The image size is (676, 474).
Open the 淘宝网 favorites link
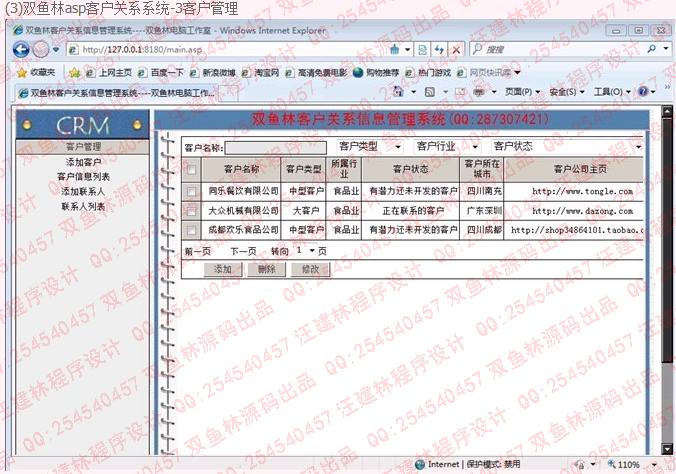coord(261,72)
